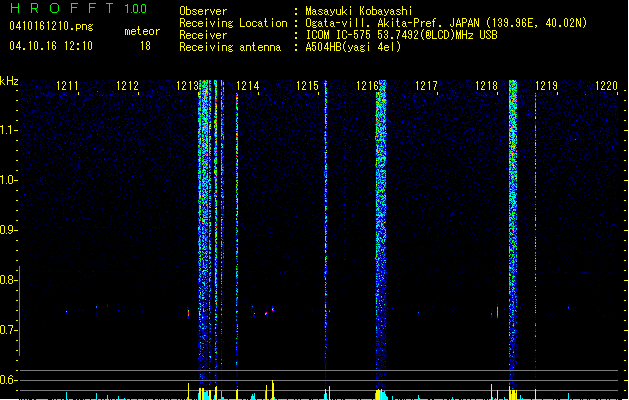
Task: Click the 0.7 kHz frequency label
Action: (8, 330)
